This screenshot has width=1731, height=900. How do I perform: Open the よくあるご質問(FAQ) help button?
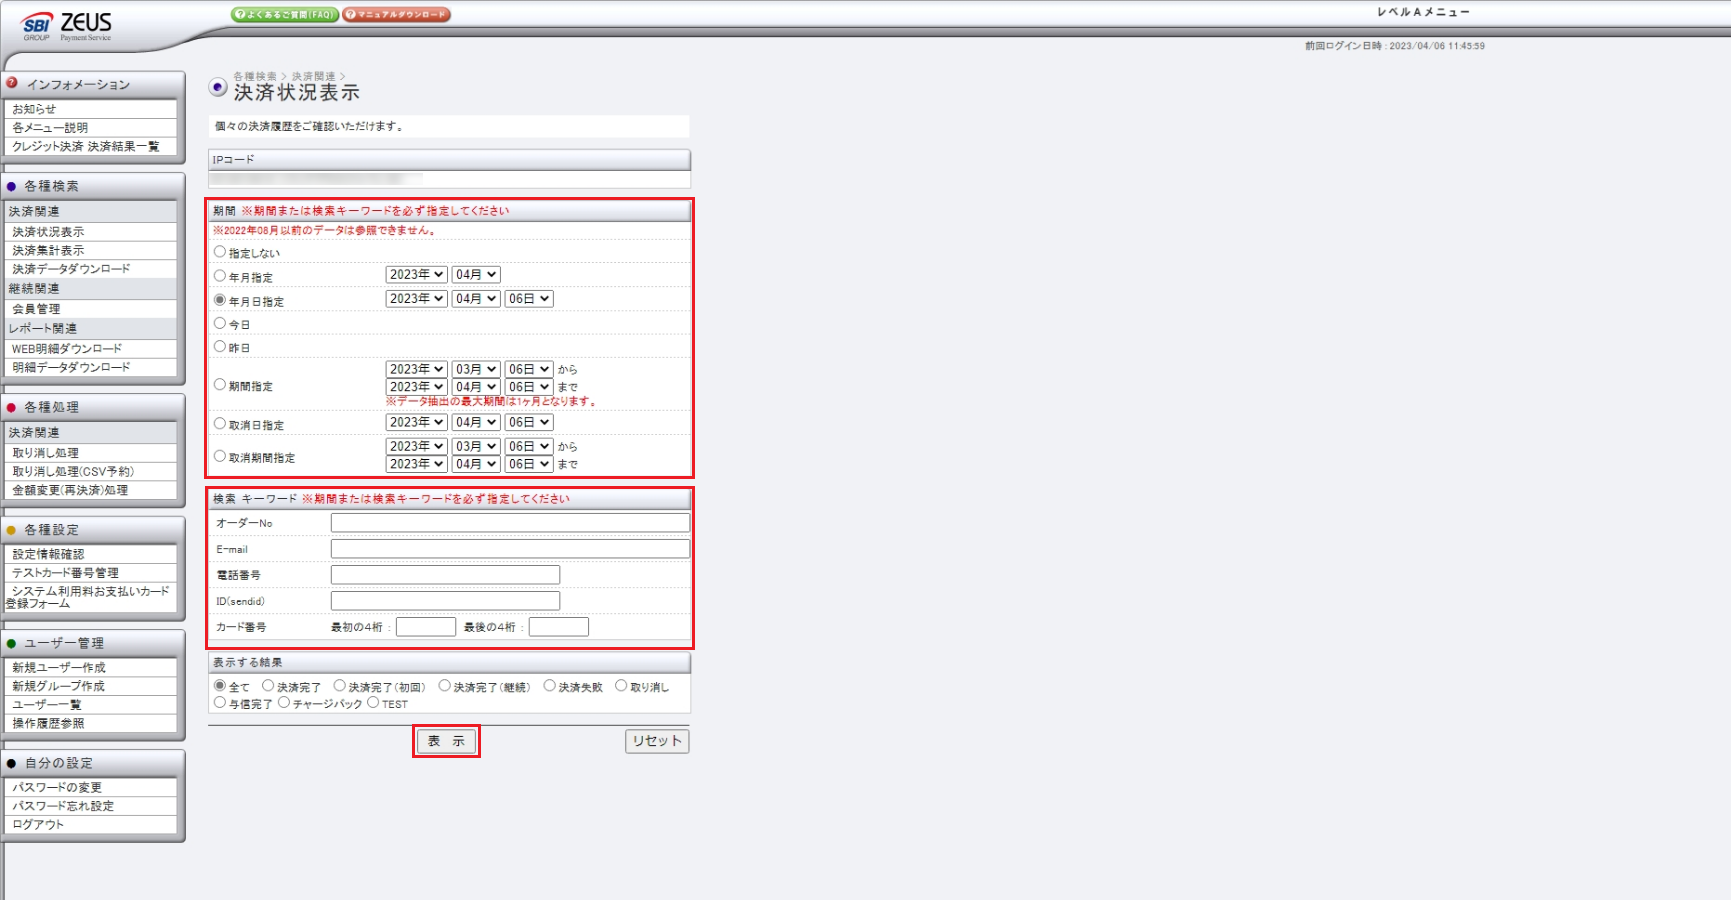tap(285, 15)
